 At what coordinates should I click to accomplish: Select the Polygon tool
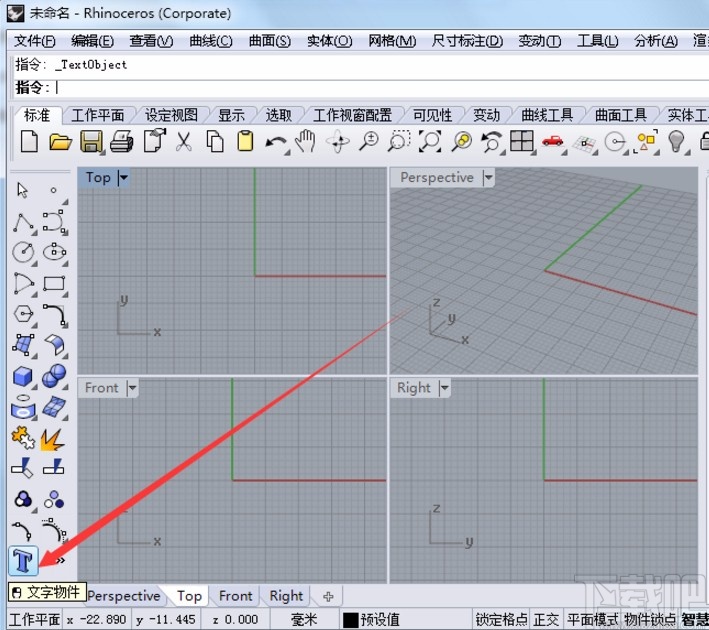coord(23,313)
